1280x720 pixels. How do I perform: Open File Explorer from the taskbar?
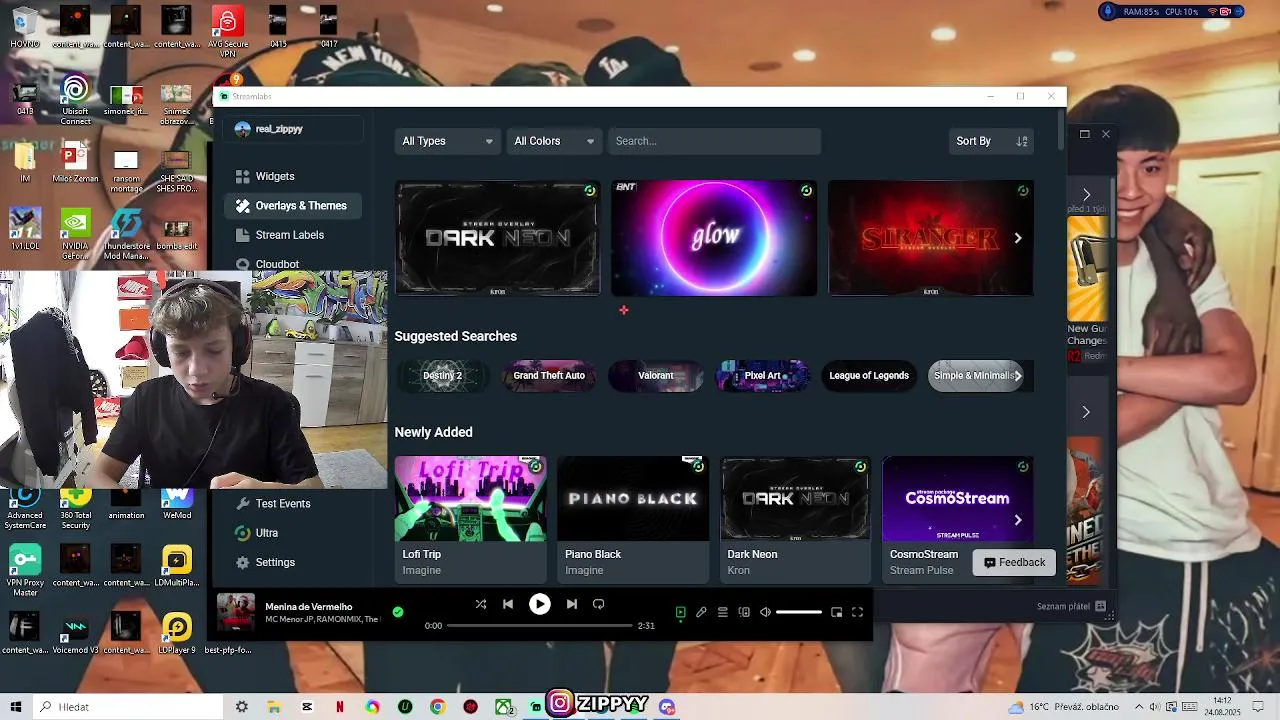(x=274, y=707)
